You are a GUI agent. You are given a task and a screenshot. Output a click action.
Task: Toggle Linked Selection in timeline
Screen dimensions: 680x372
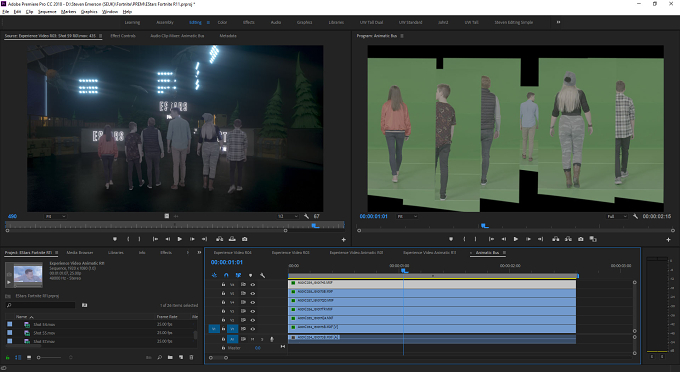pos(238,275)
